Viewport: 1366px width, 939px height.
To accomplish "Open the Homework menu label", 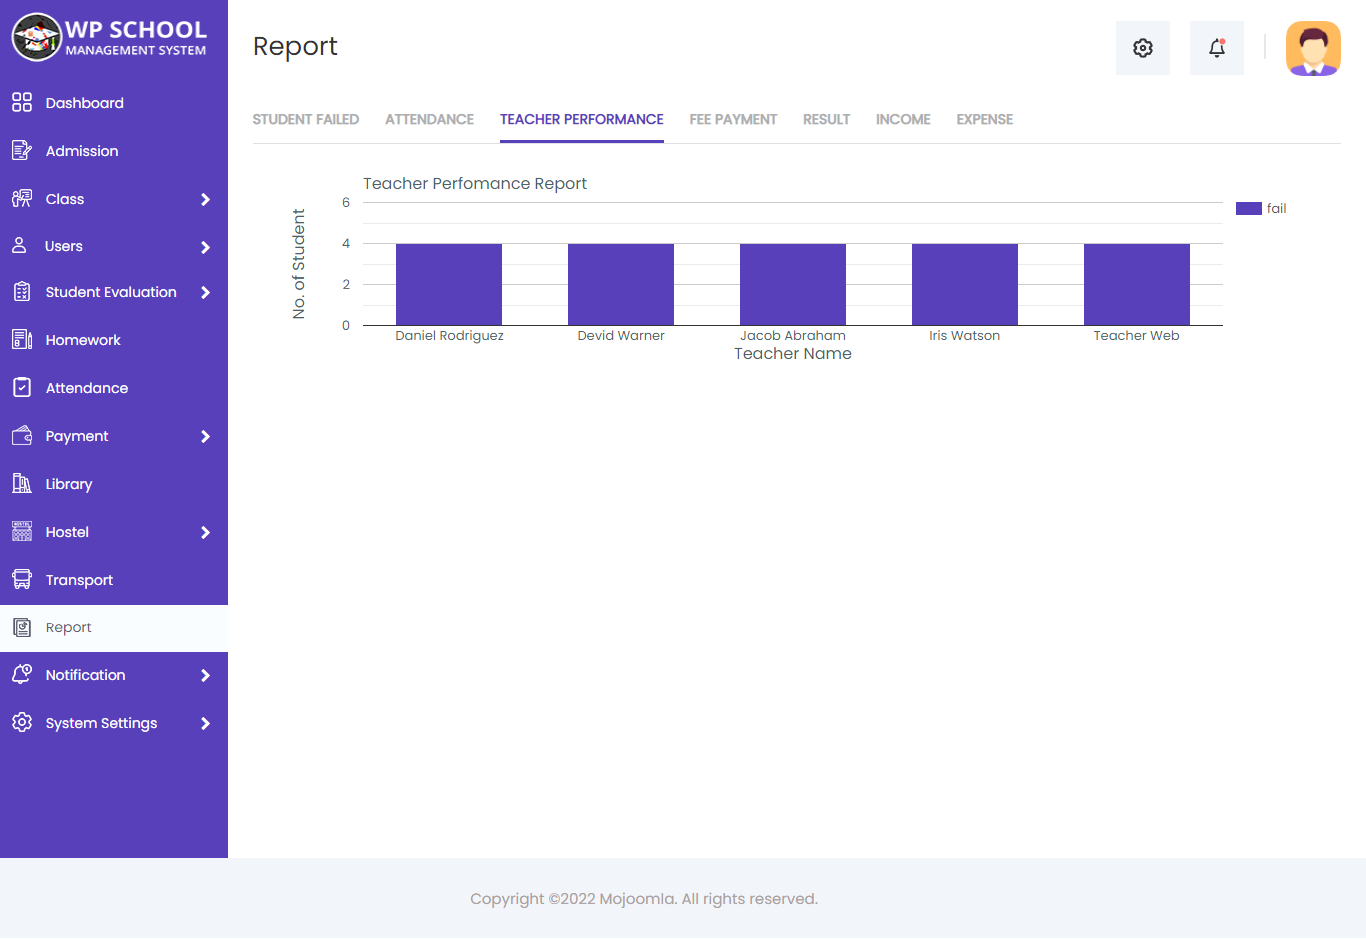I will pos(83,340).
